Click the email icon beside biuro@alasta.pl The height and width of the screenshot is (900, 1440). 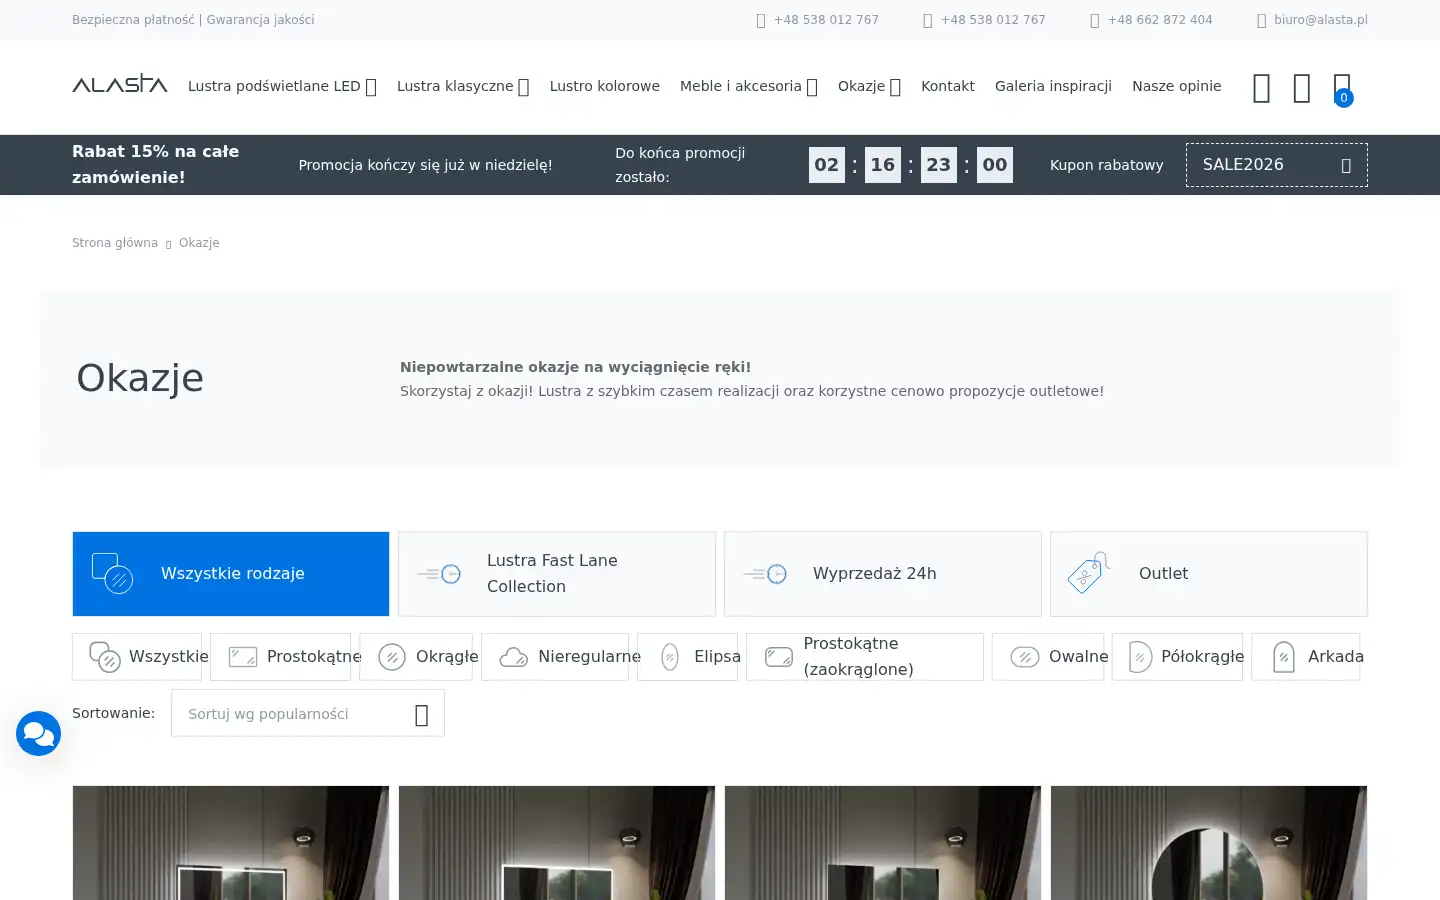pos(1262,20)
